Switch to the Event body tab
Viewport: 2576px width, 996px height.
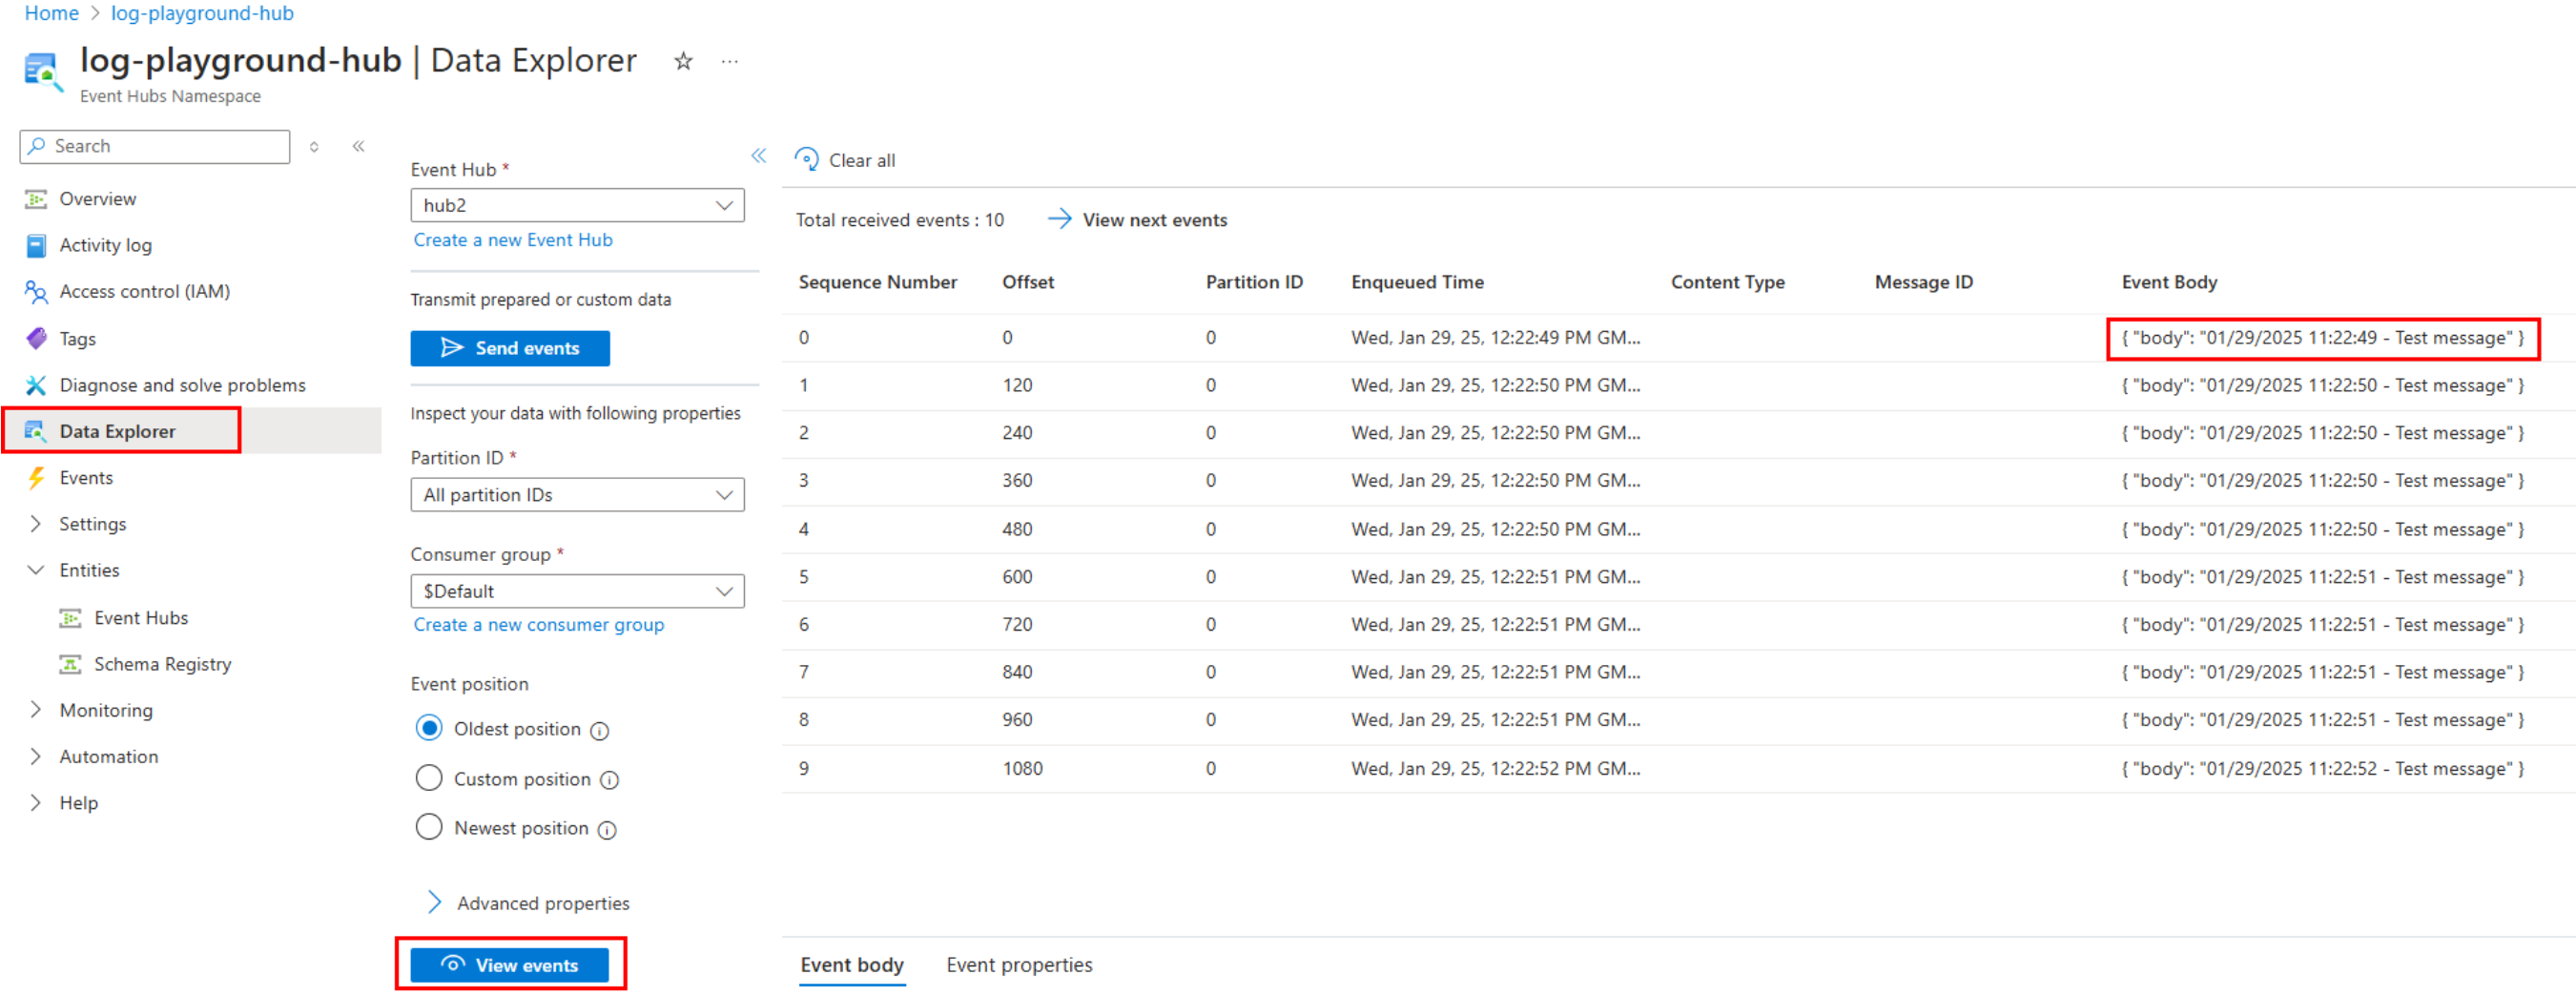tap(852, 965)
